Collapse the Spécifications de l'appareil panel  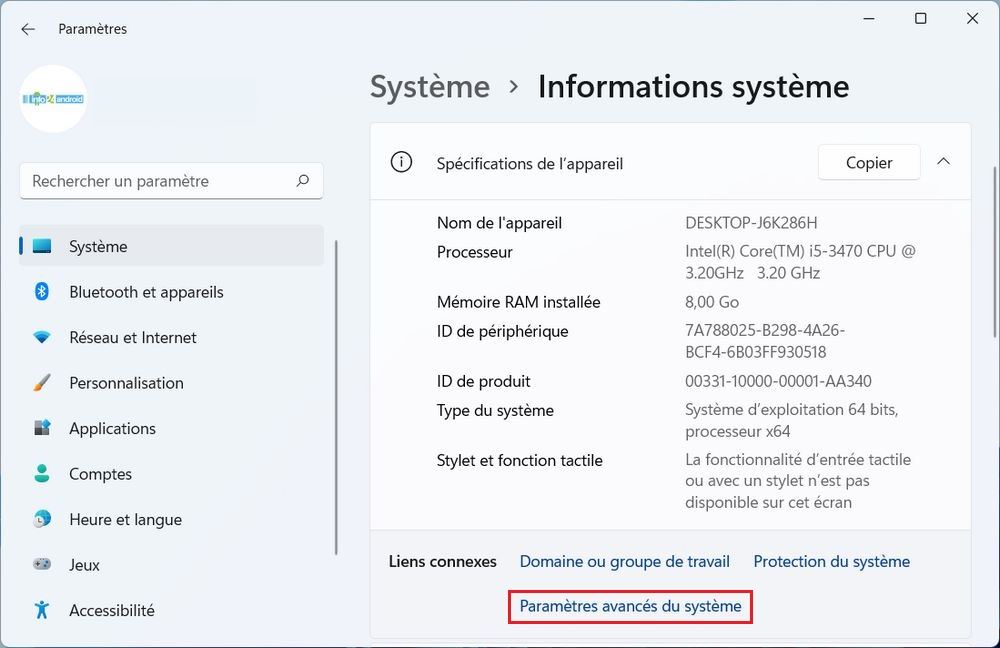coord(942,161)
